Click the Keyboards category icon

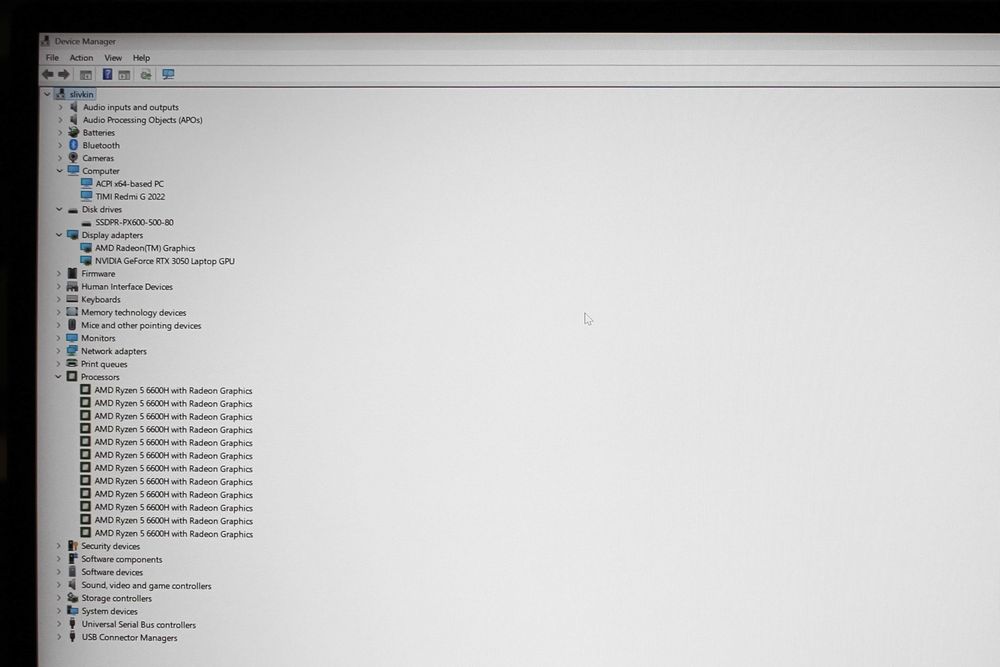(72, 299)
